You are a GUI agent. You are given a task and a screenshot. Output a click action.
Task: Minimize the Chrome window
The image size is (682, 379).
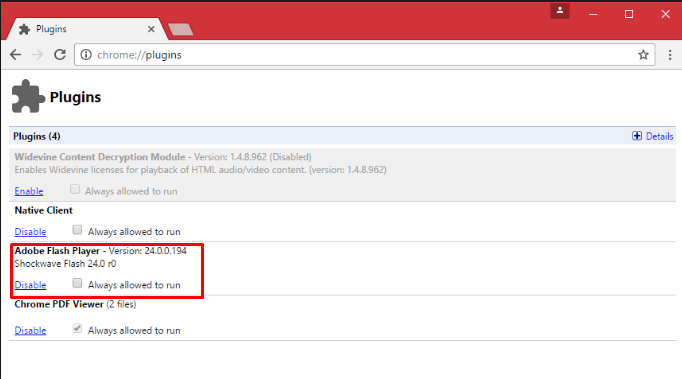tap(593, 14)
